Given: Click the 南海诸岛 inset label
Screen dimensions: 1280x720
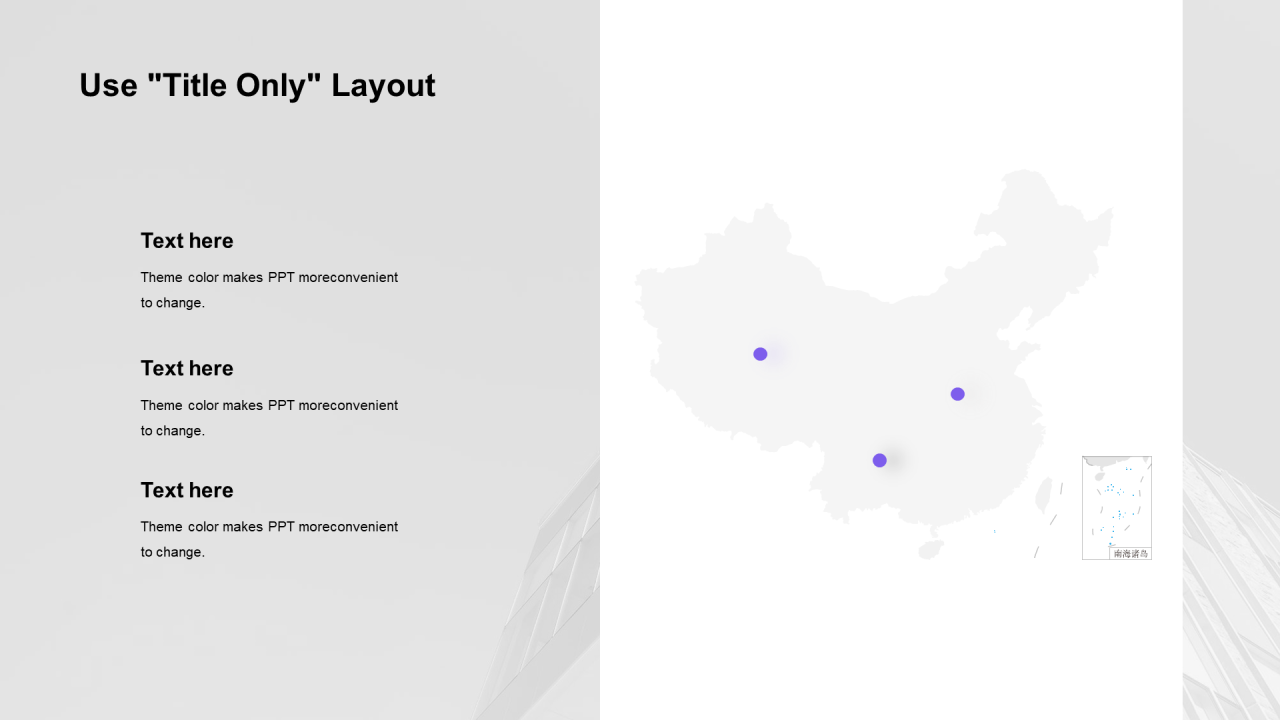Looking at the screenshot, I should 1131,553.
